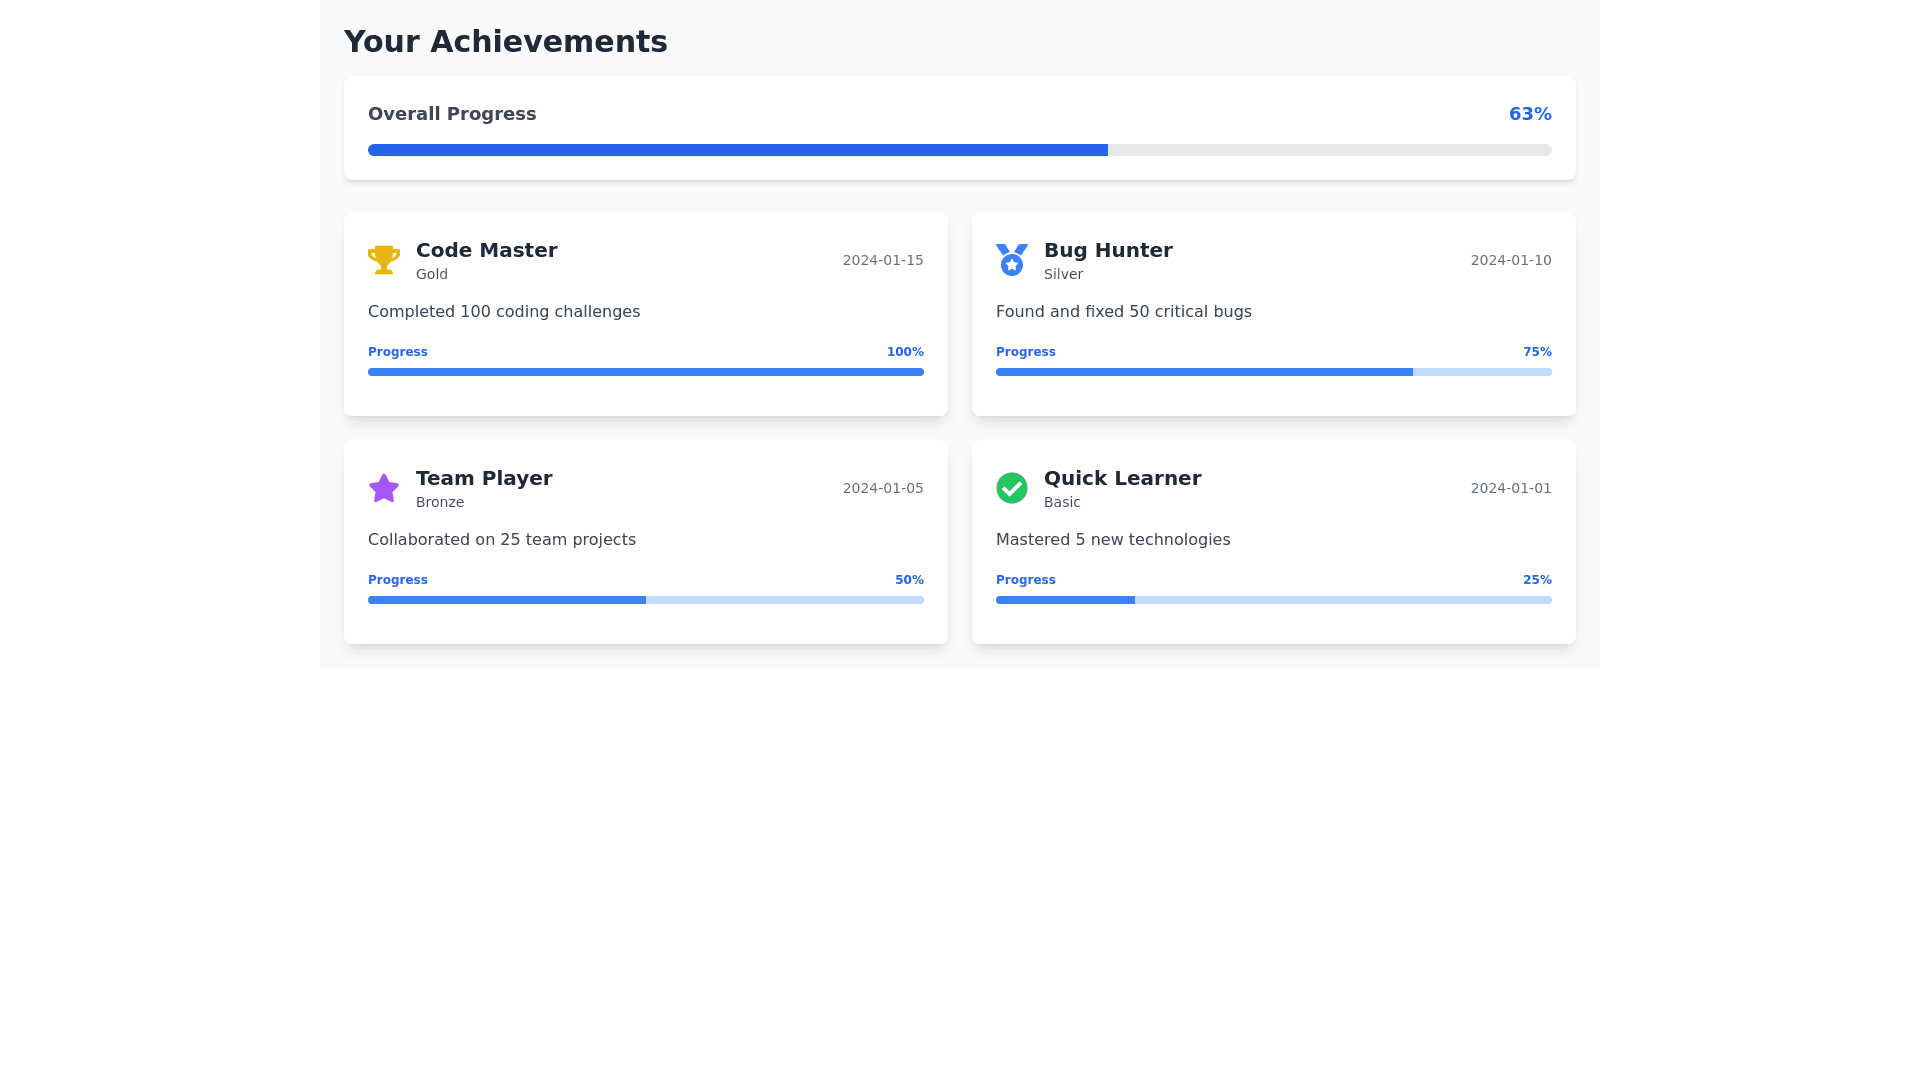Viewport: 1920px width, 1080px height.
Task: Click the 'Mastered 5 new technologies' text
Action: 1113,540
